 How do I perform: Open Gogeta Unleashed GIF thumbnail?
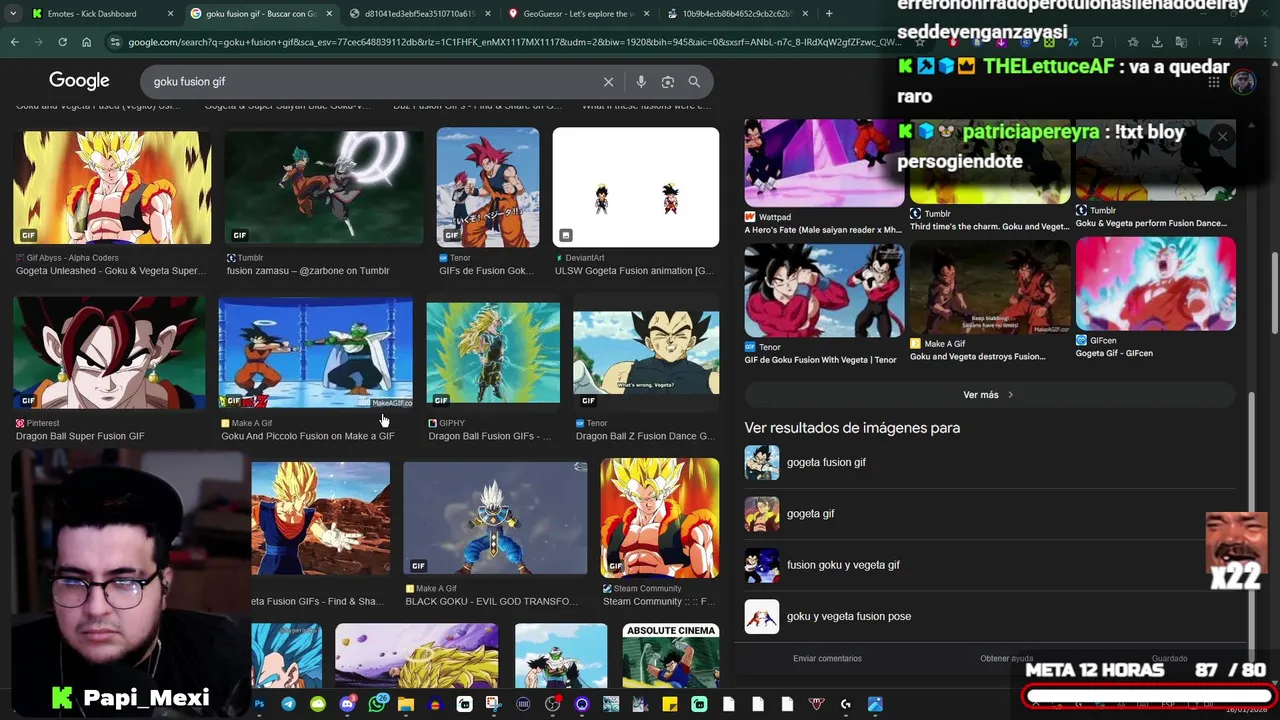pyautogui.click(x=112, y=187)
